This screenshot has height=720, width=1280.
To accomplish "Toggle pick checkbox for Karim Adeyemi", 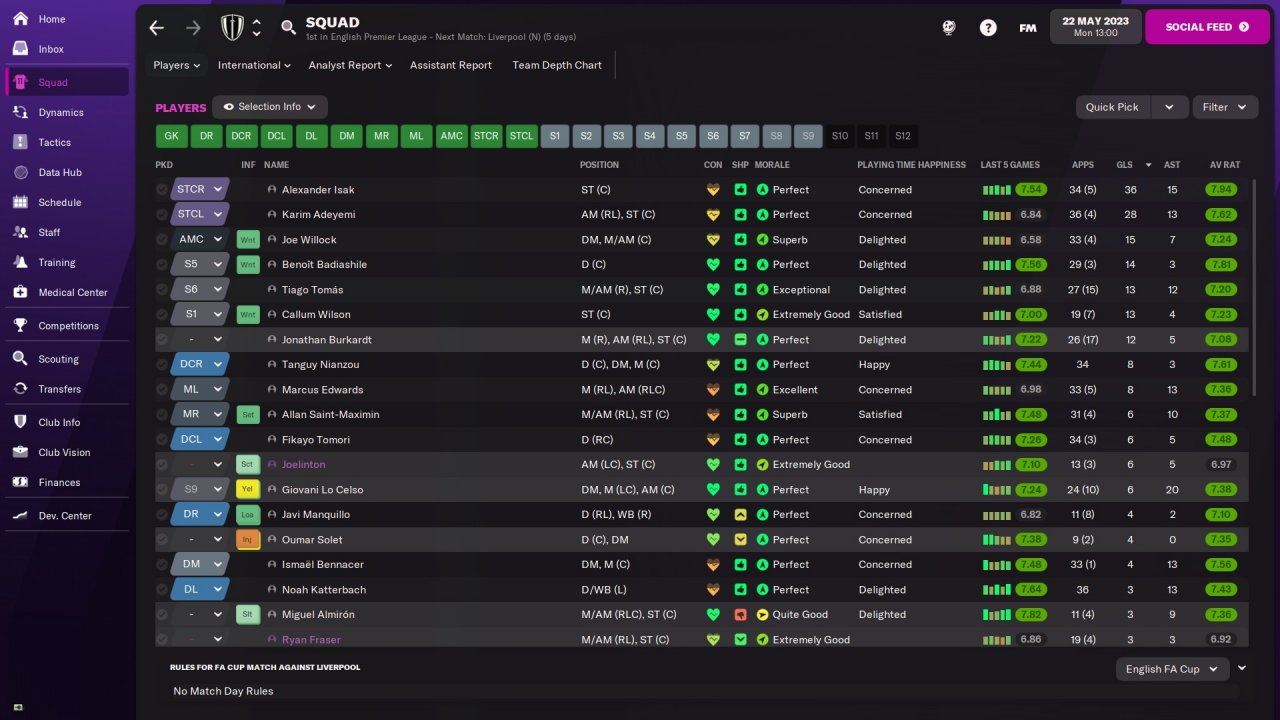I will click(162, 214).
